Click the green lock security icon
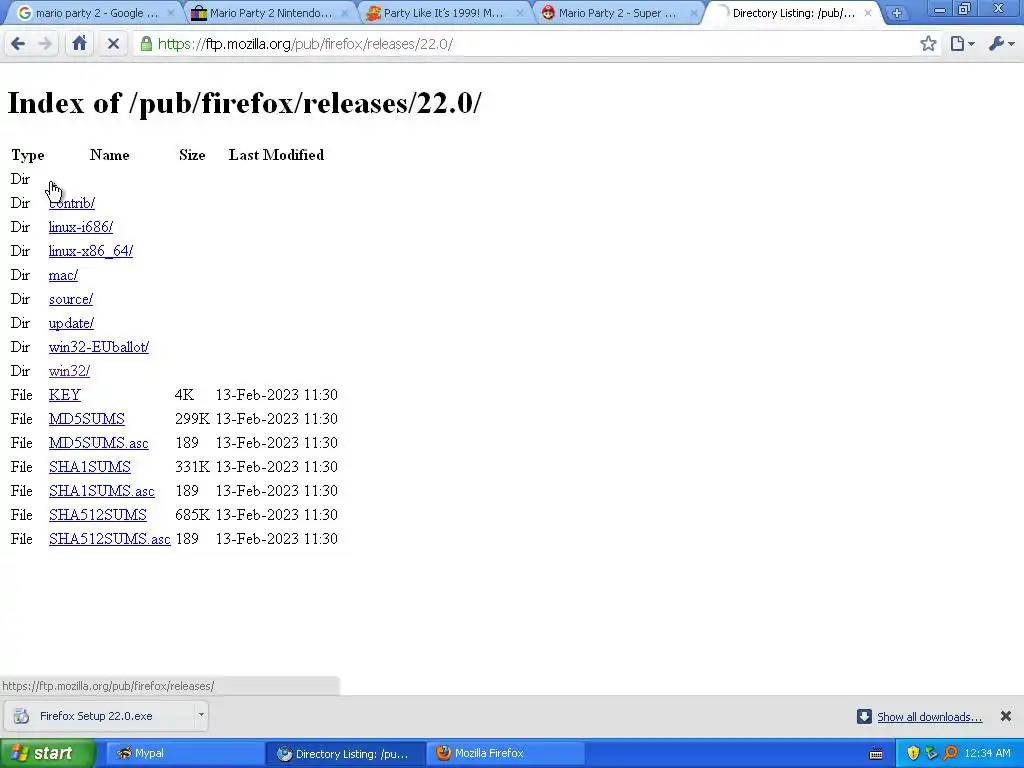 (146, 44)
